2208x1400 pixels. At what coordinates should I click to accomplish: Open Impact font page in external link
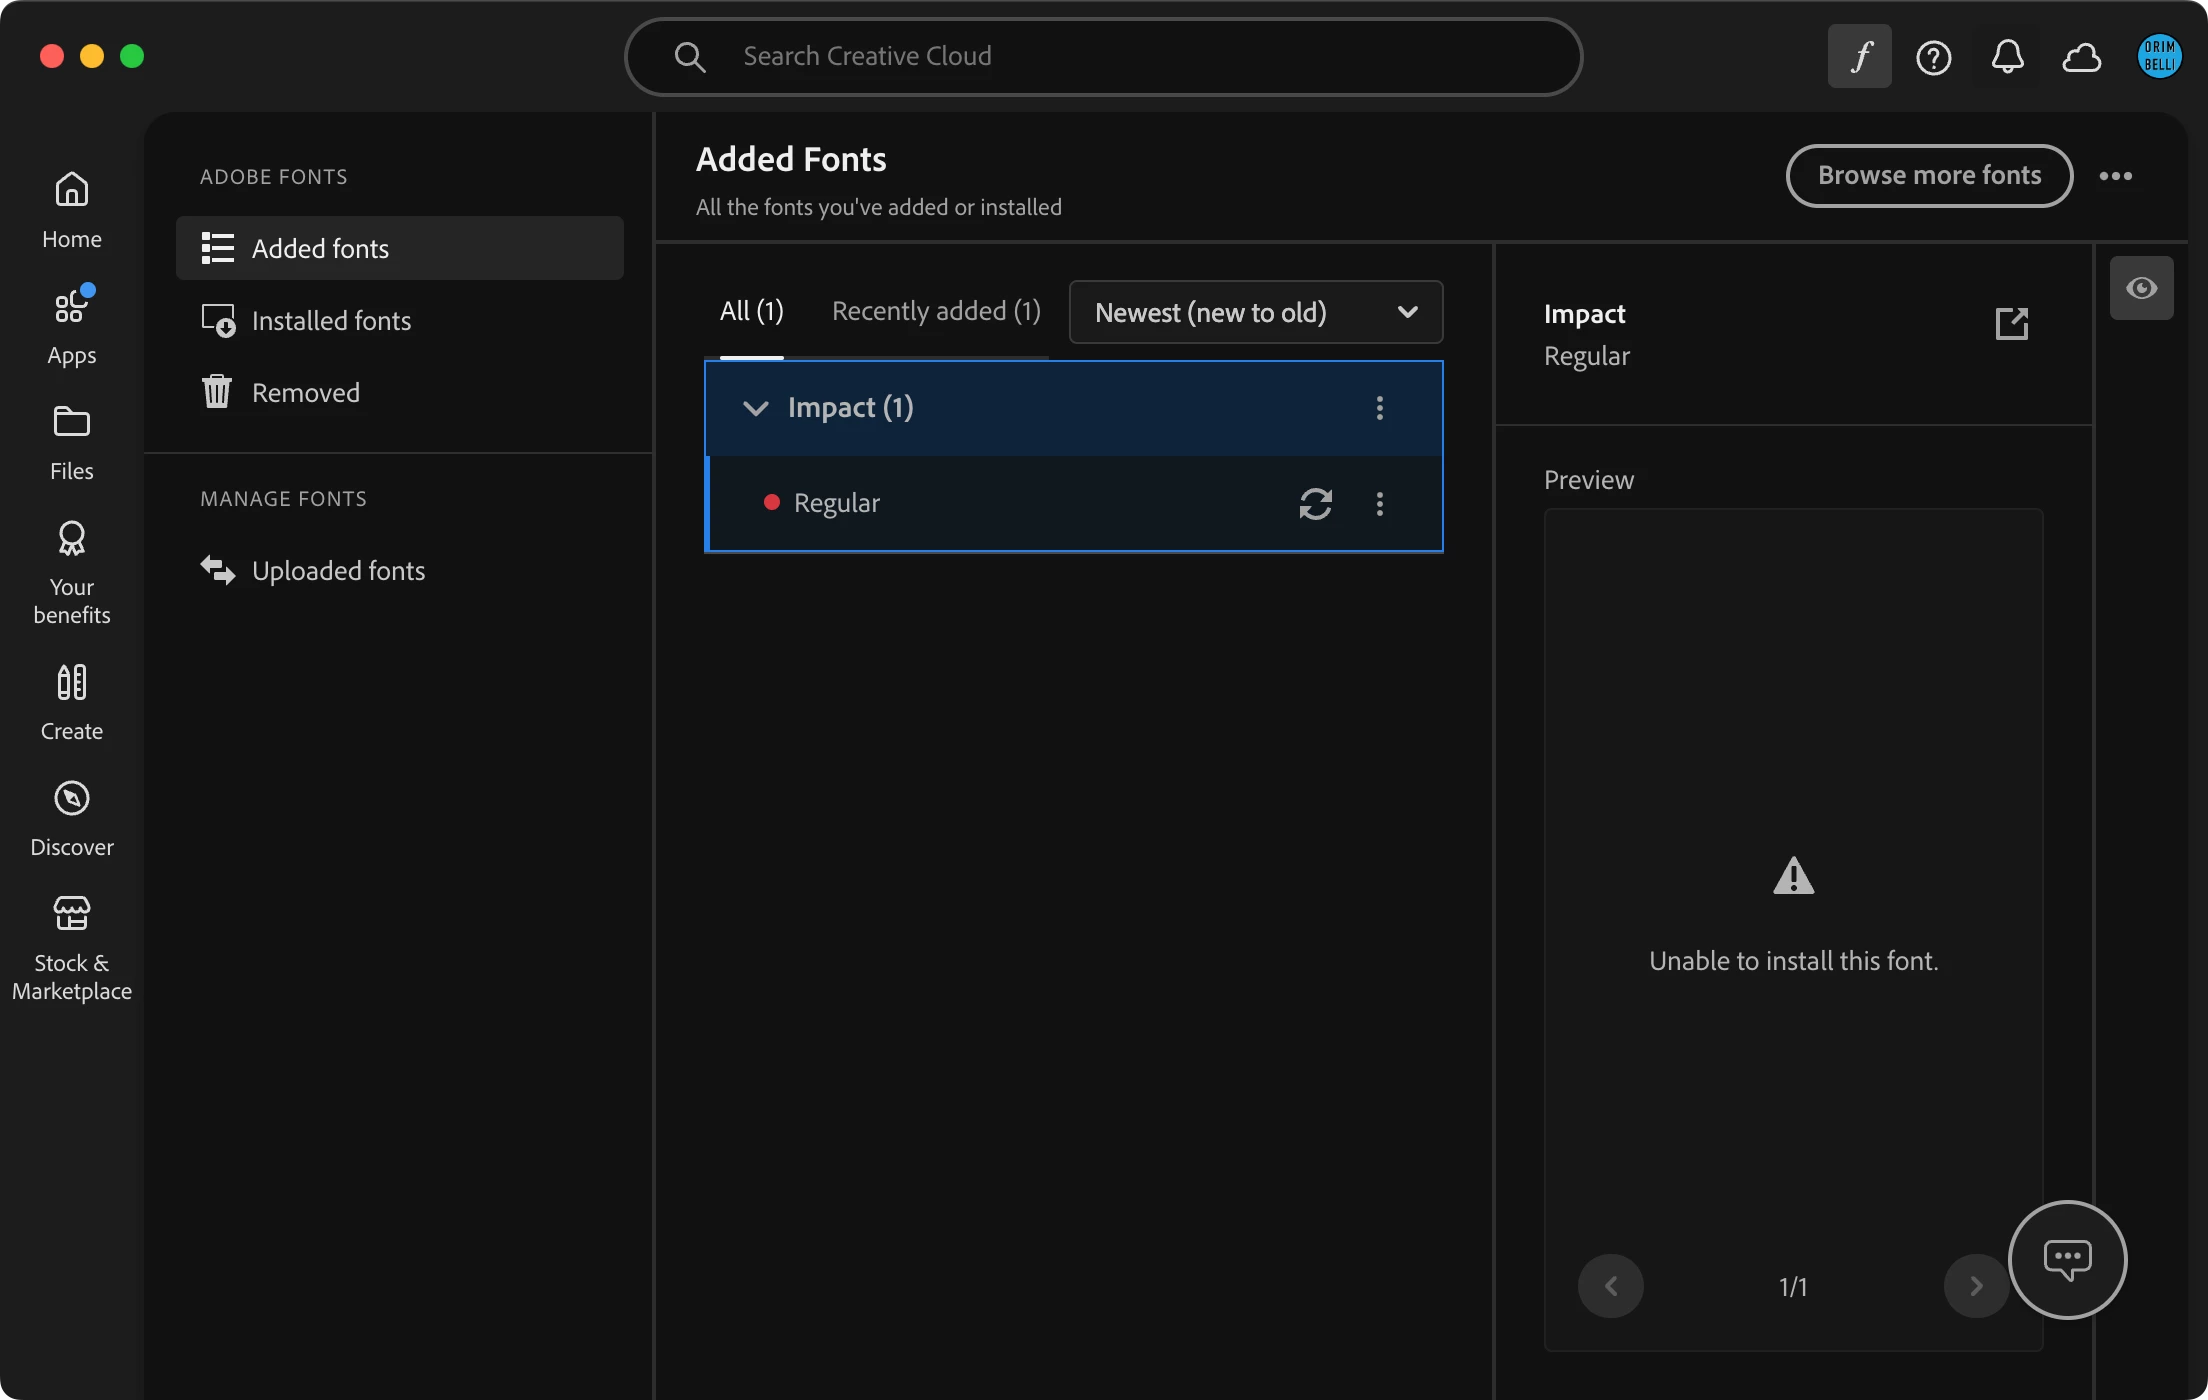[x=2011, y=324]
